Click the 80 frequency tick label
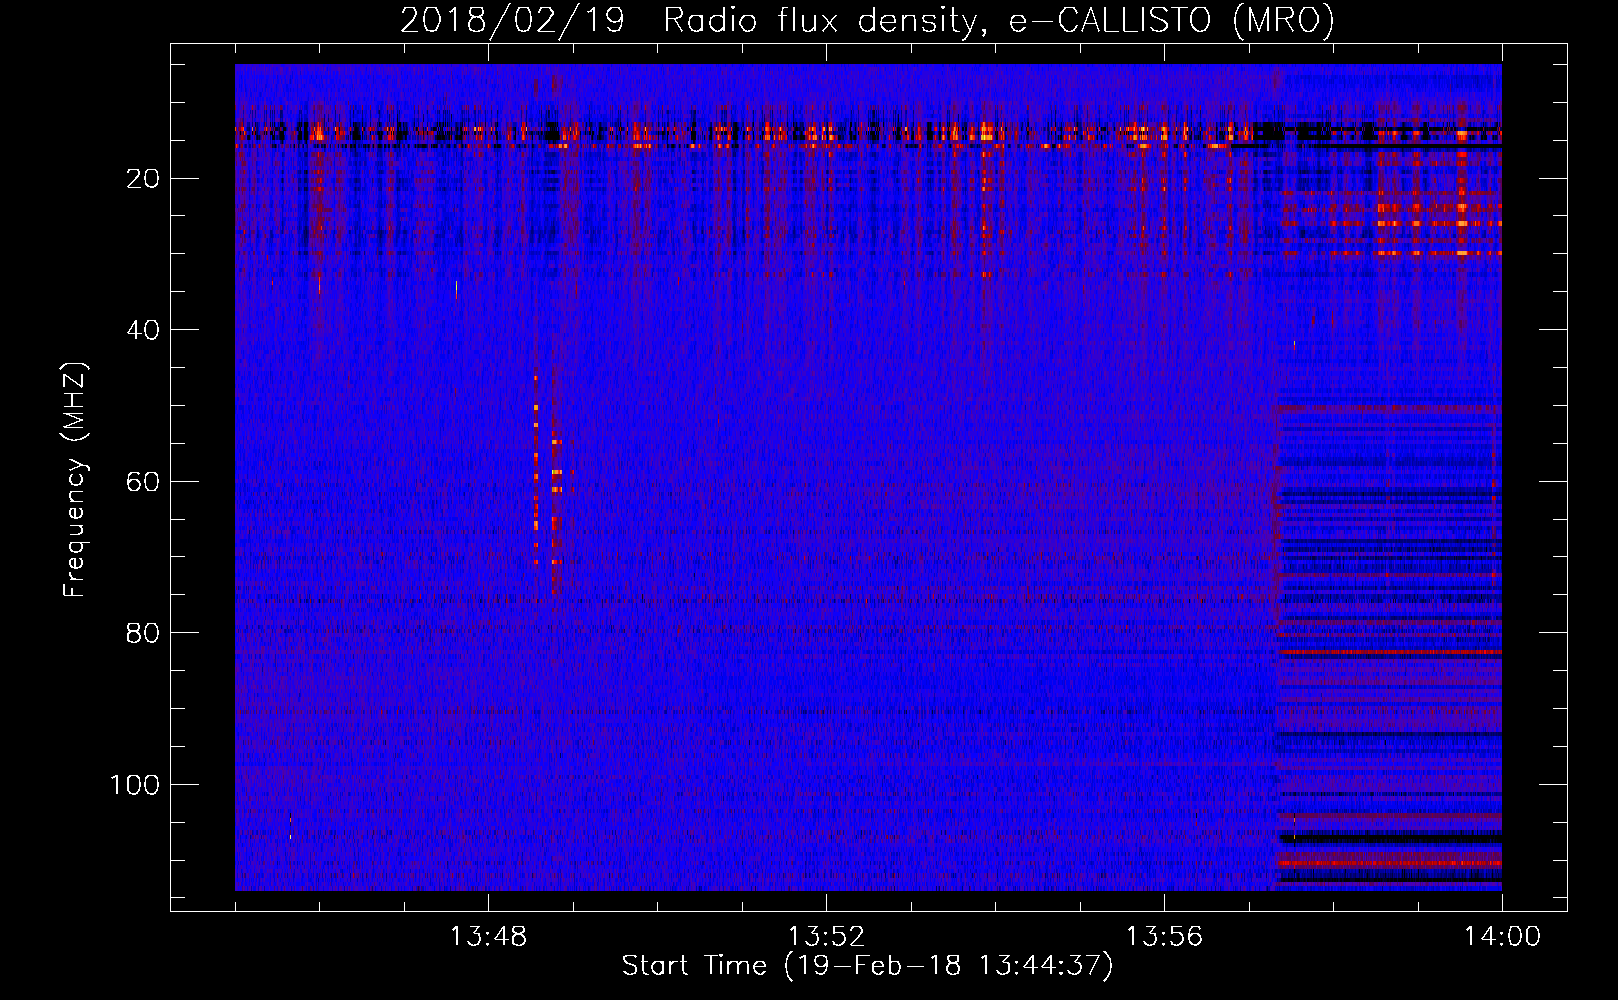 [x=144, y=633]
